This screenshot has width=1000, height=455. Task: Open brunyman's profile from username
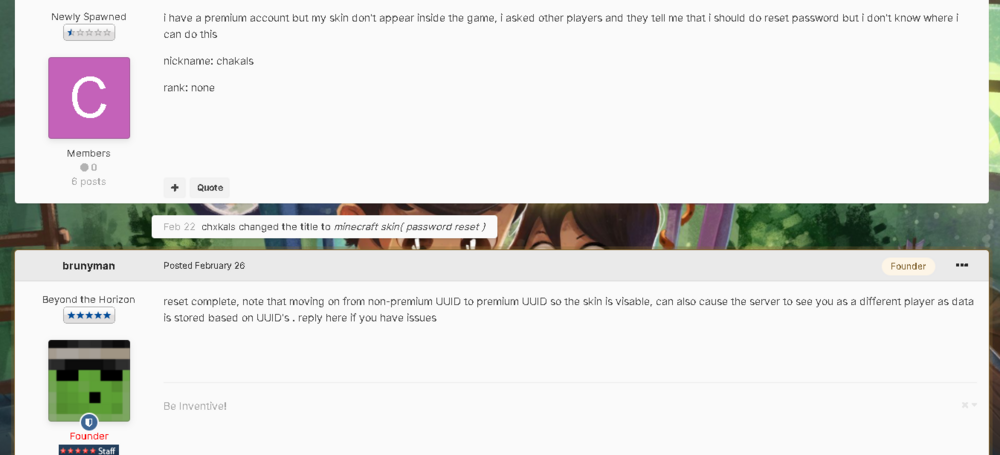[89, 266]
